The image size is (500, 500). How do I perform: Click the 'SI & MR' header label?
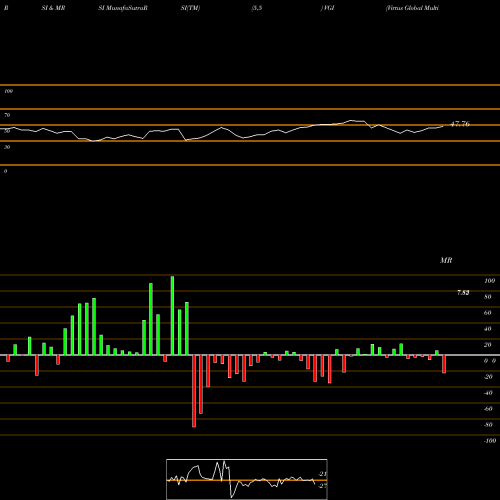pos(53,8)
